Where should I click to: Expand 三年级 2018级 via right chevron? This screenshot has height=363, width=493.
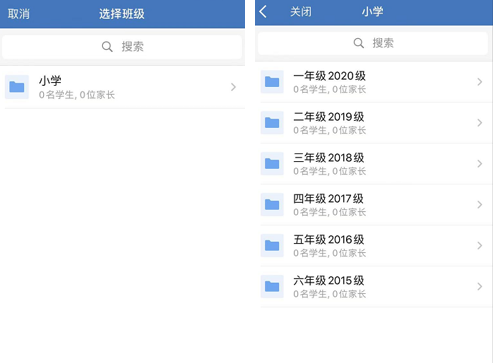pyautogui.click(x=480, y=164)
